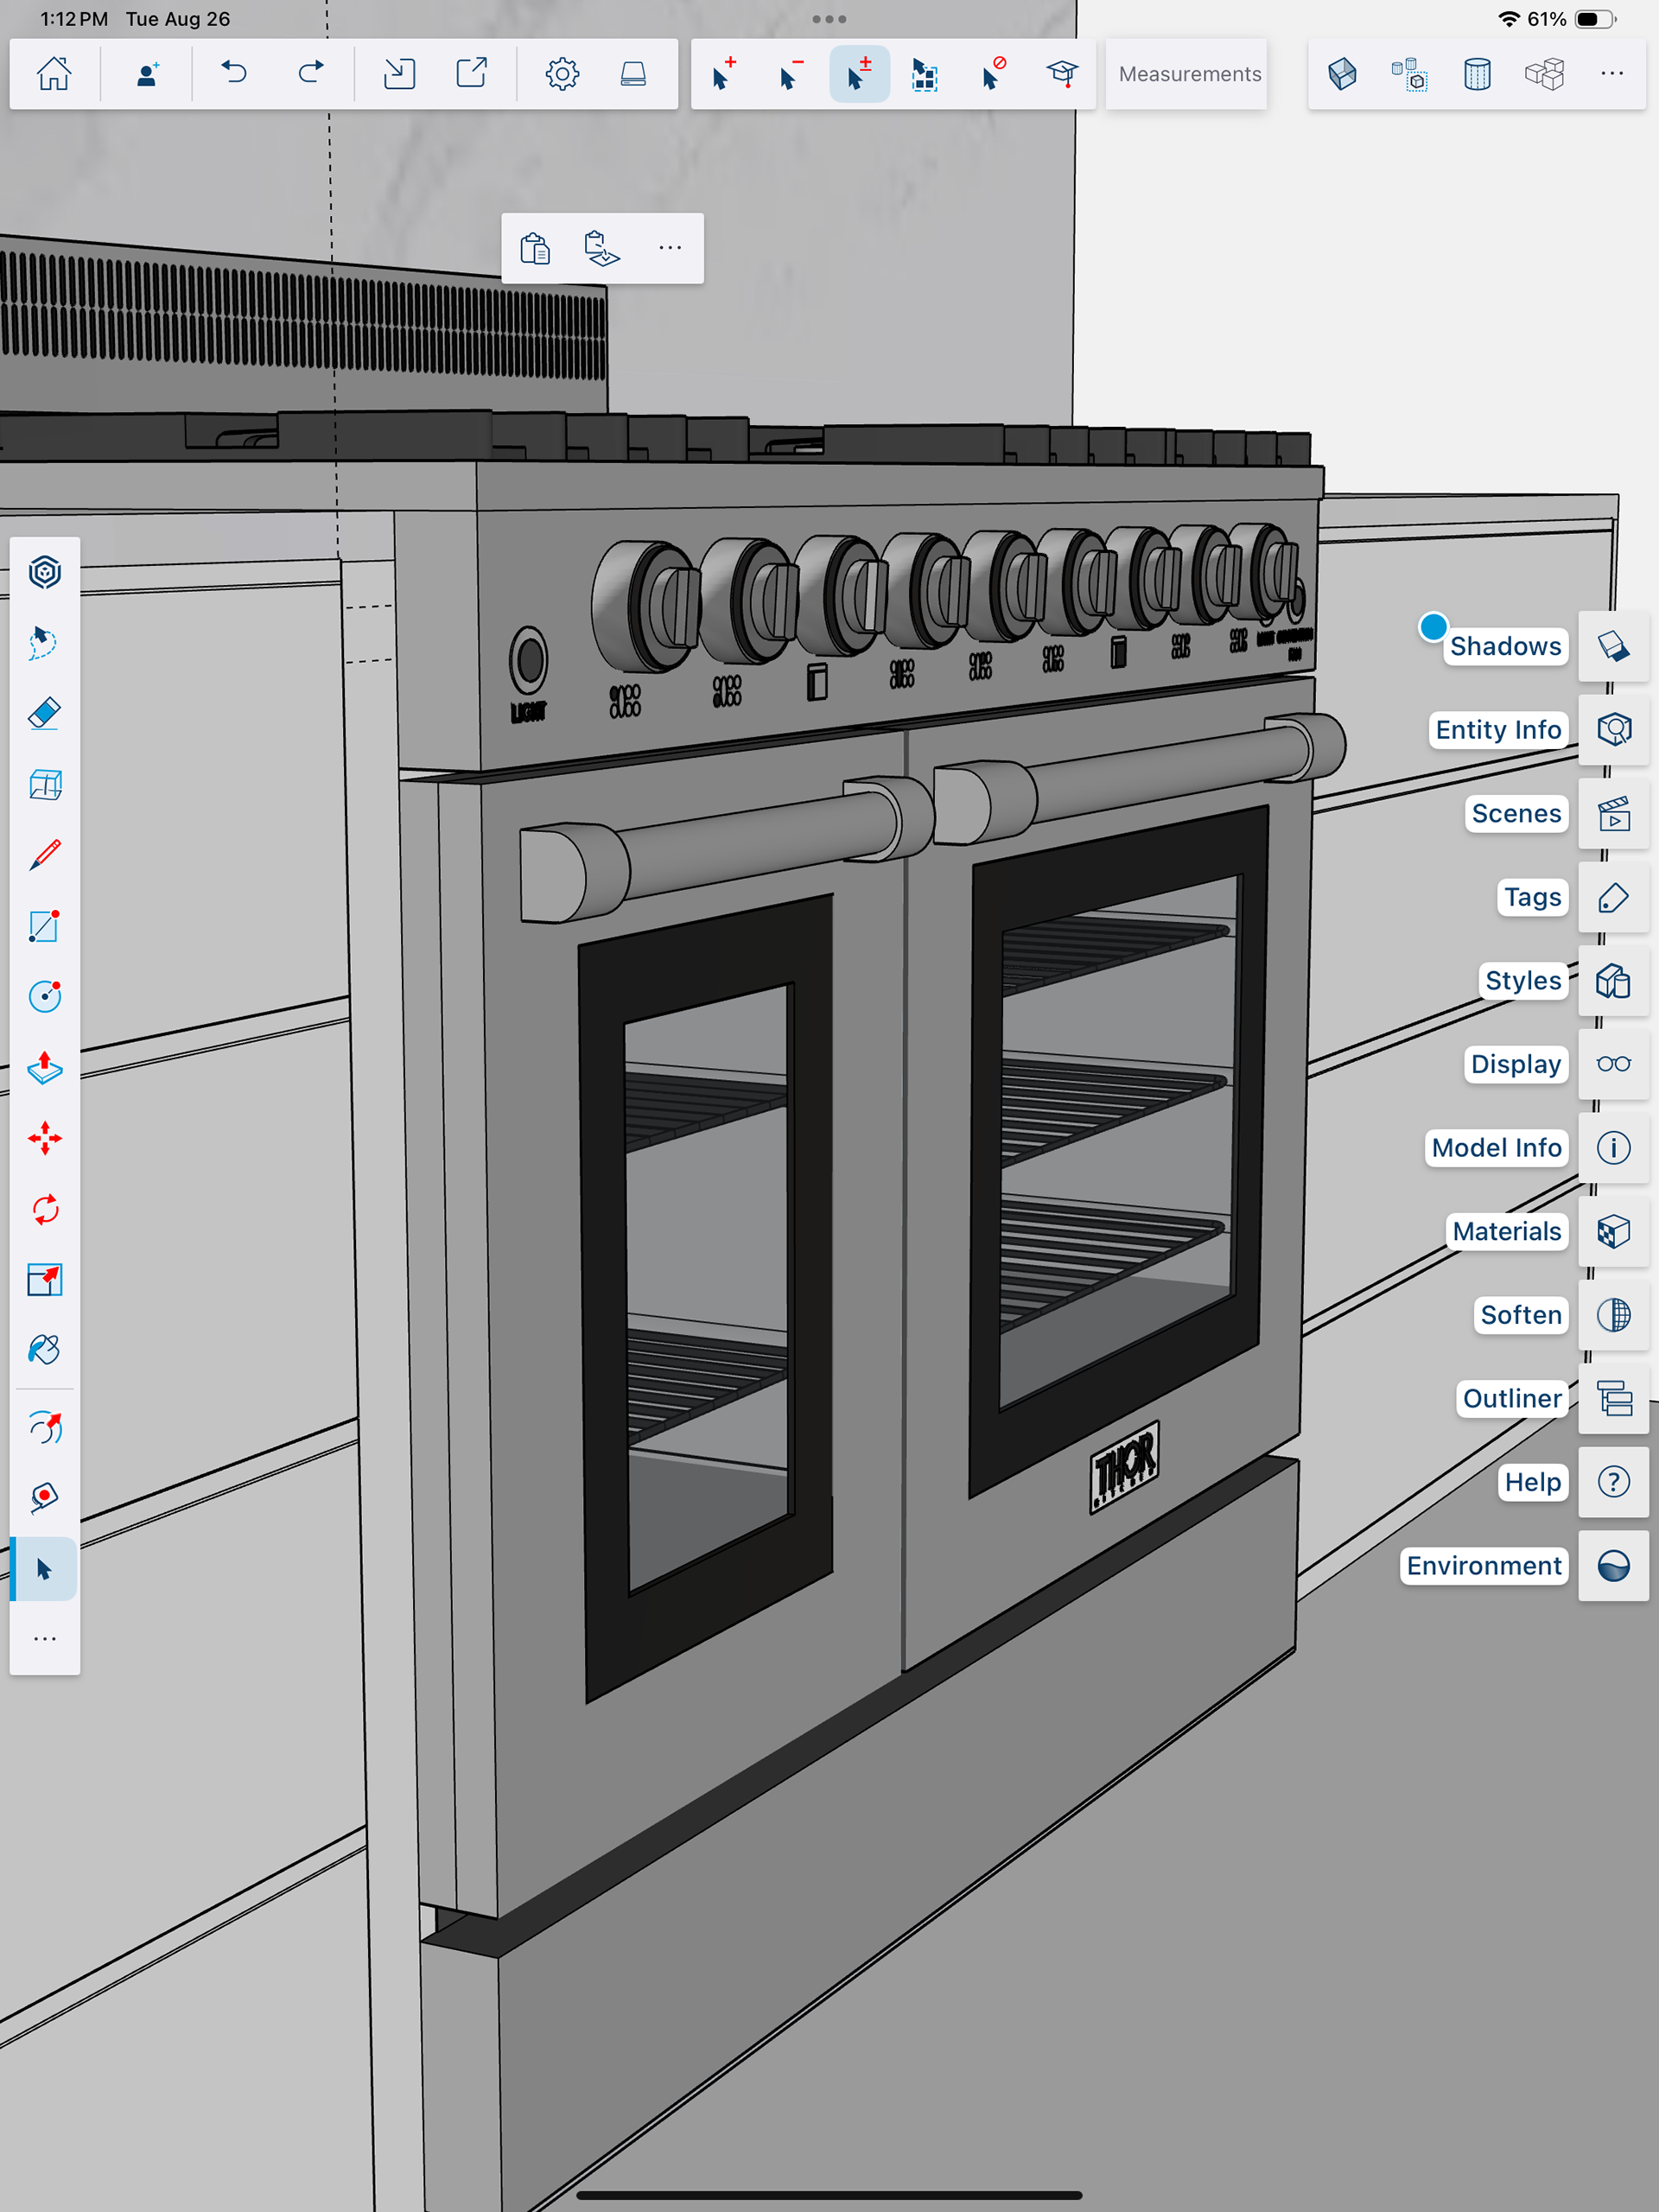Open the Scenes panel icon
The height and width of the screenshot is (2212, 1659).
[1613, 814]
